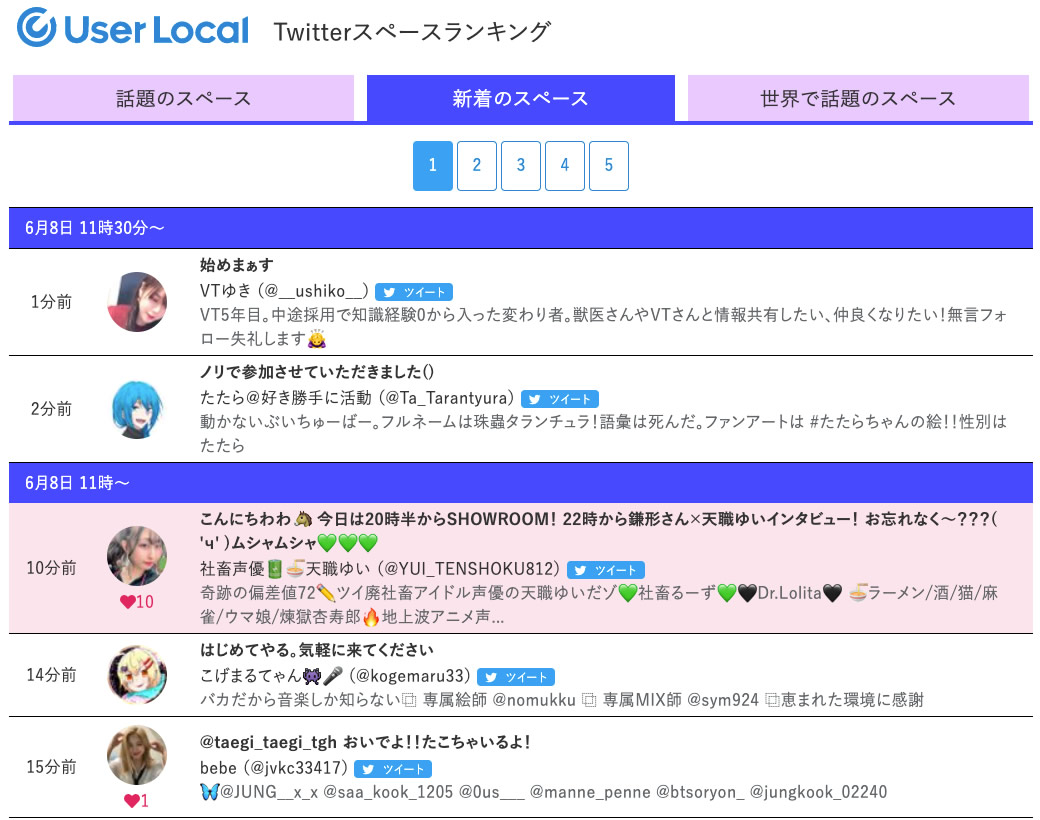Open the space ノリで参加させていただきました()
The height and width of the screenshot is (820, 1040).
point(317,372)
